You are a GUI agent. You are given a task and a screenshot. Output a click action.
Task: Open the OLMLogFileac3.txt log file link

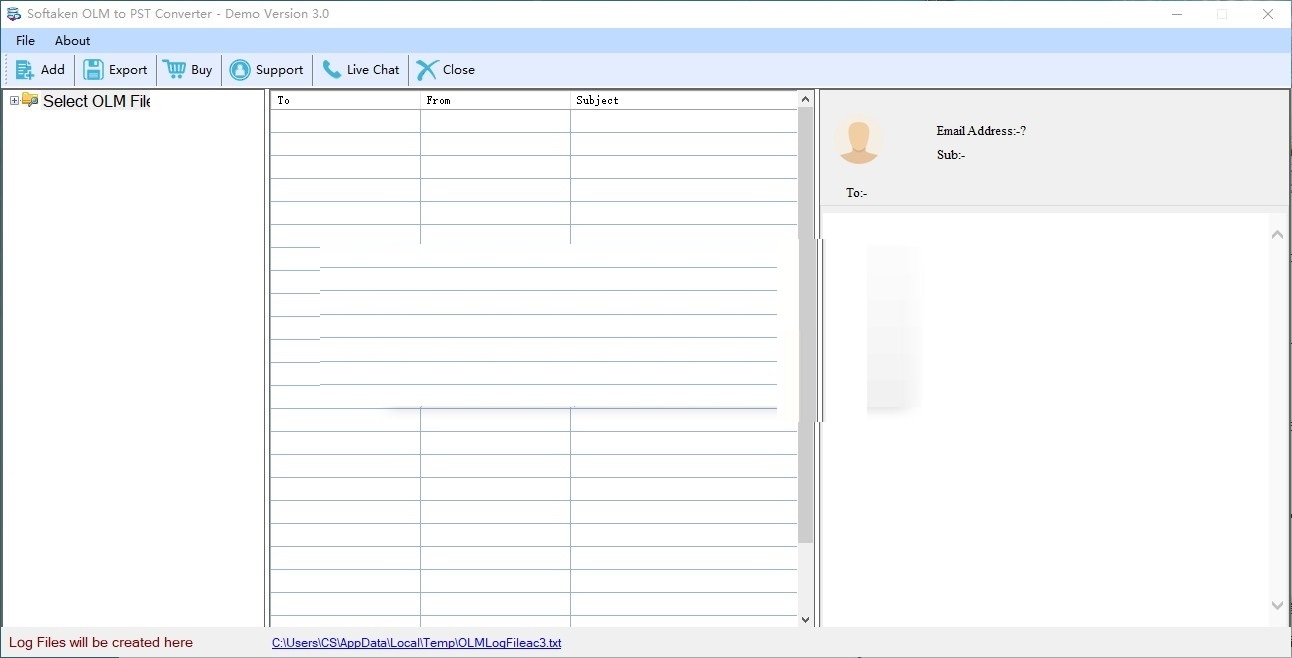coord(416,643)
